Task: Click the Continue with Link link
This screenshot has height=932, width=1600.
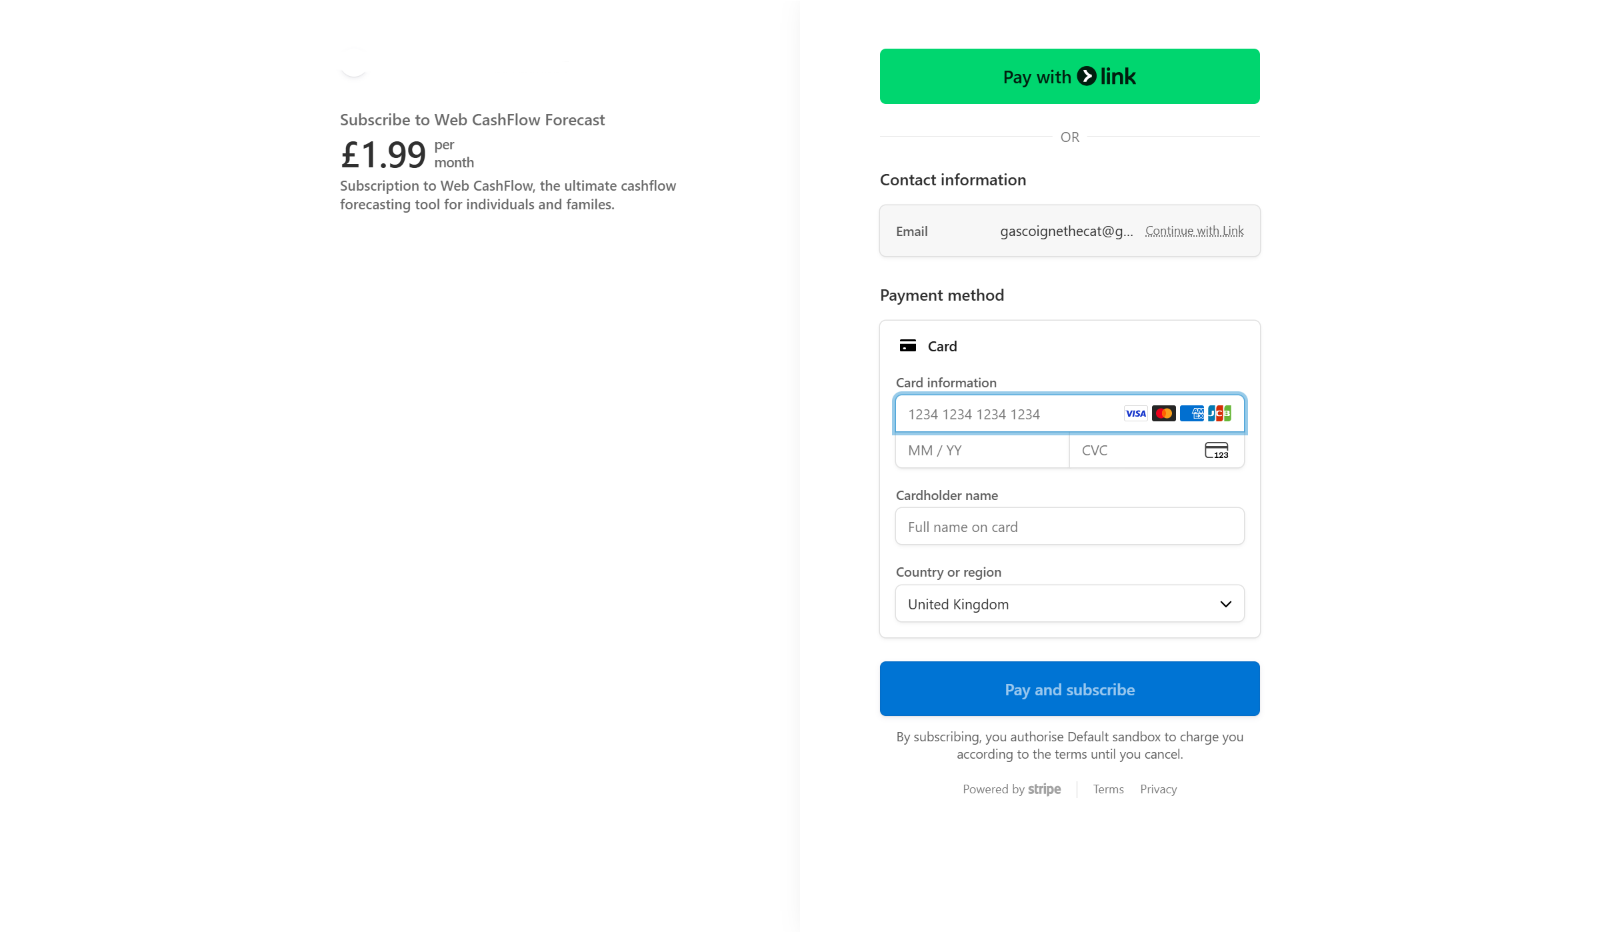Action: click(x=1194, y=231)
